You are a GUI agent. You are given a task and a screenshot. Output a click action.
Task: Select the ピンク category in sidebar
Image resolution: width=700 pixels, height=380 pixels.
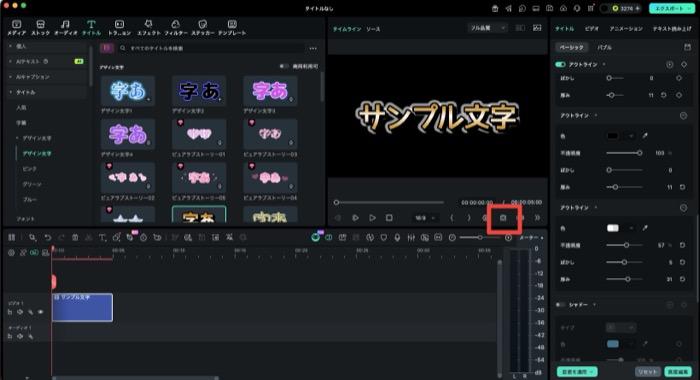pos(29,169)
